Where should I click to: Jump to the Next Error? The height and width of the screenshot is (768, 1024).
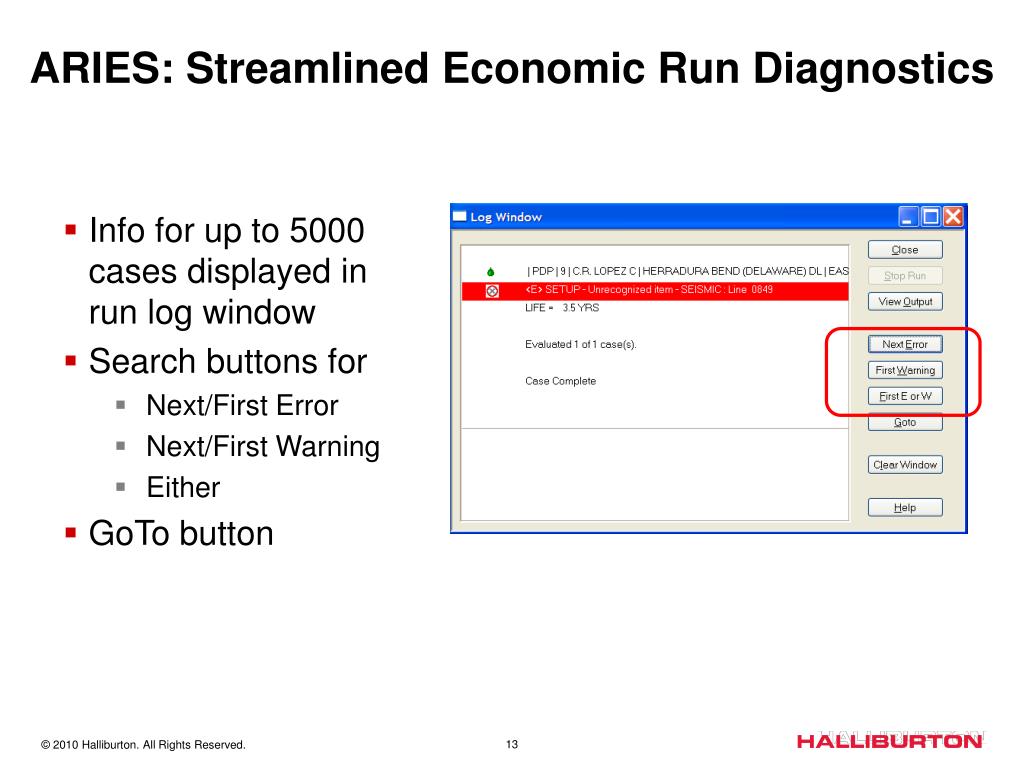[x=904, y=344]
